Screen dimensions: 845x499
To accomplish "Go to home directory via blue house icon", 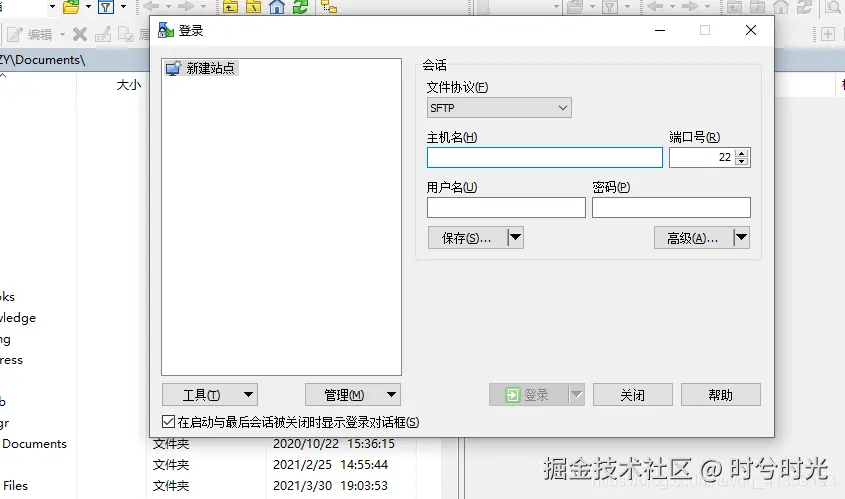I will click(x=277, y=7).
